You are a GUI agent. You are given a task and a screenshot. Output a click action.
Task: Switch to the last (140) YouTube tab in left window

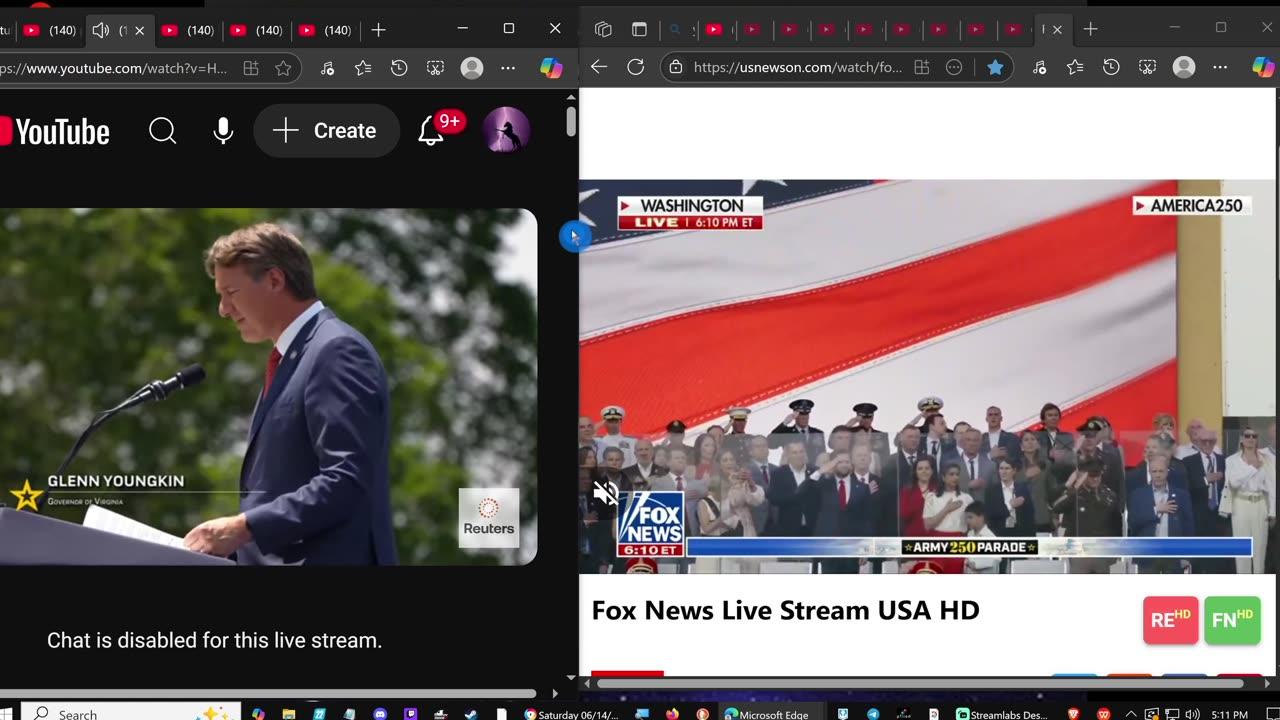point(326,30)
